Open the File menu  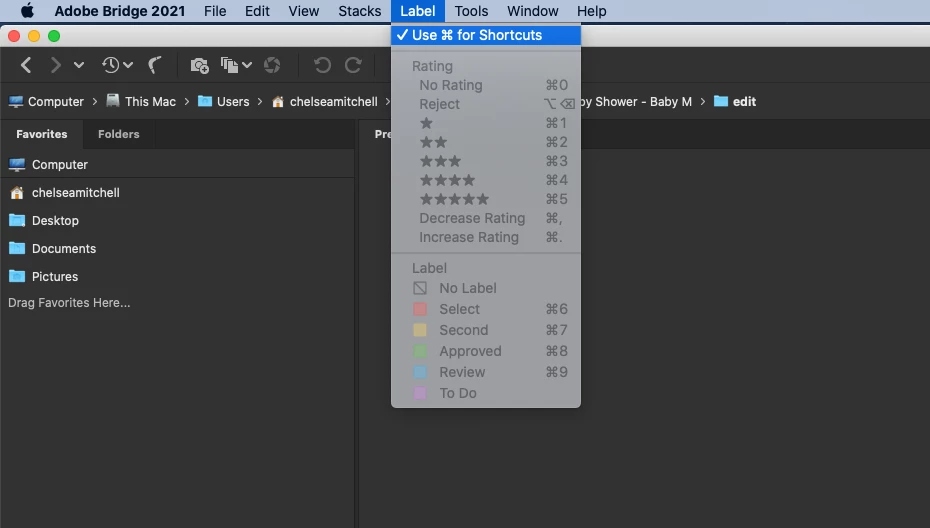point(215,11)
